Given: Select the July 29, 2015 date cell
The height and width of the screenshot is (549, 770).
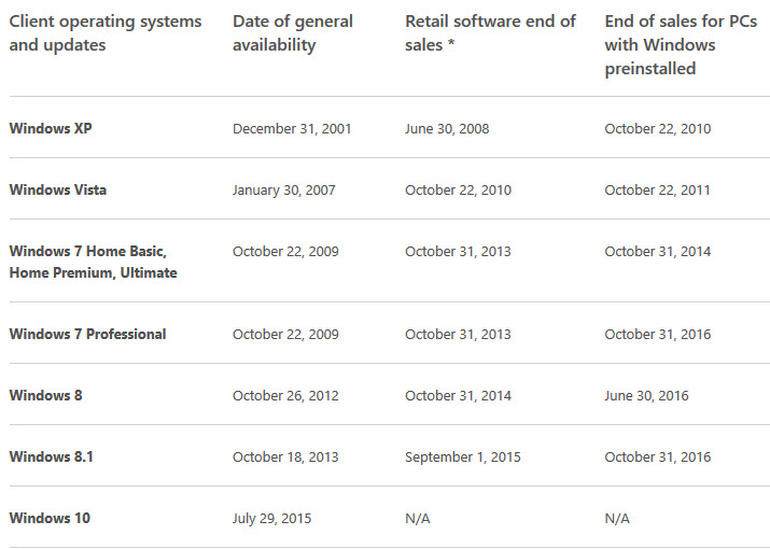Looking at the screenshot, I should [273, 518].
